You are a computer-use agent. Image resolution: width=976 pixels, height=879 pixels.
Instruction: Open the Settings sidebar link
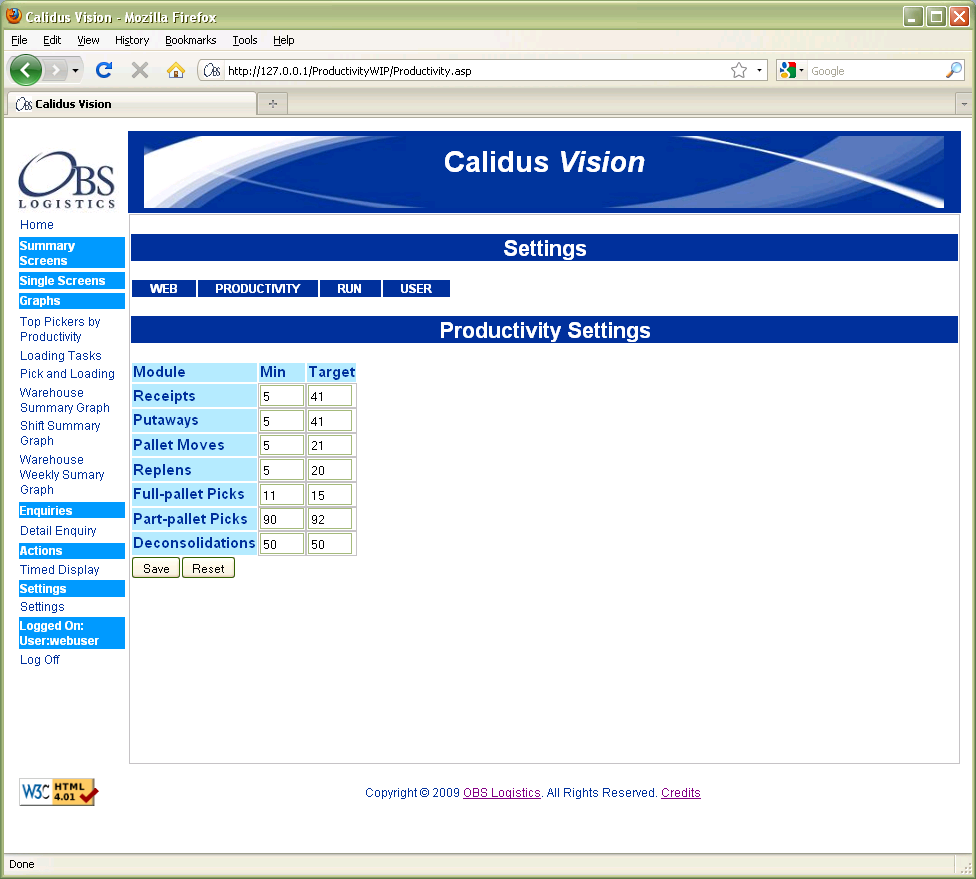(42, 606)
